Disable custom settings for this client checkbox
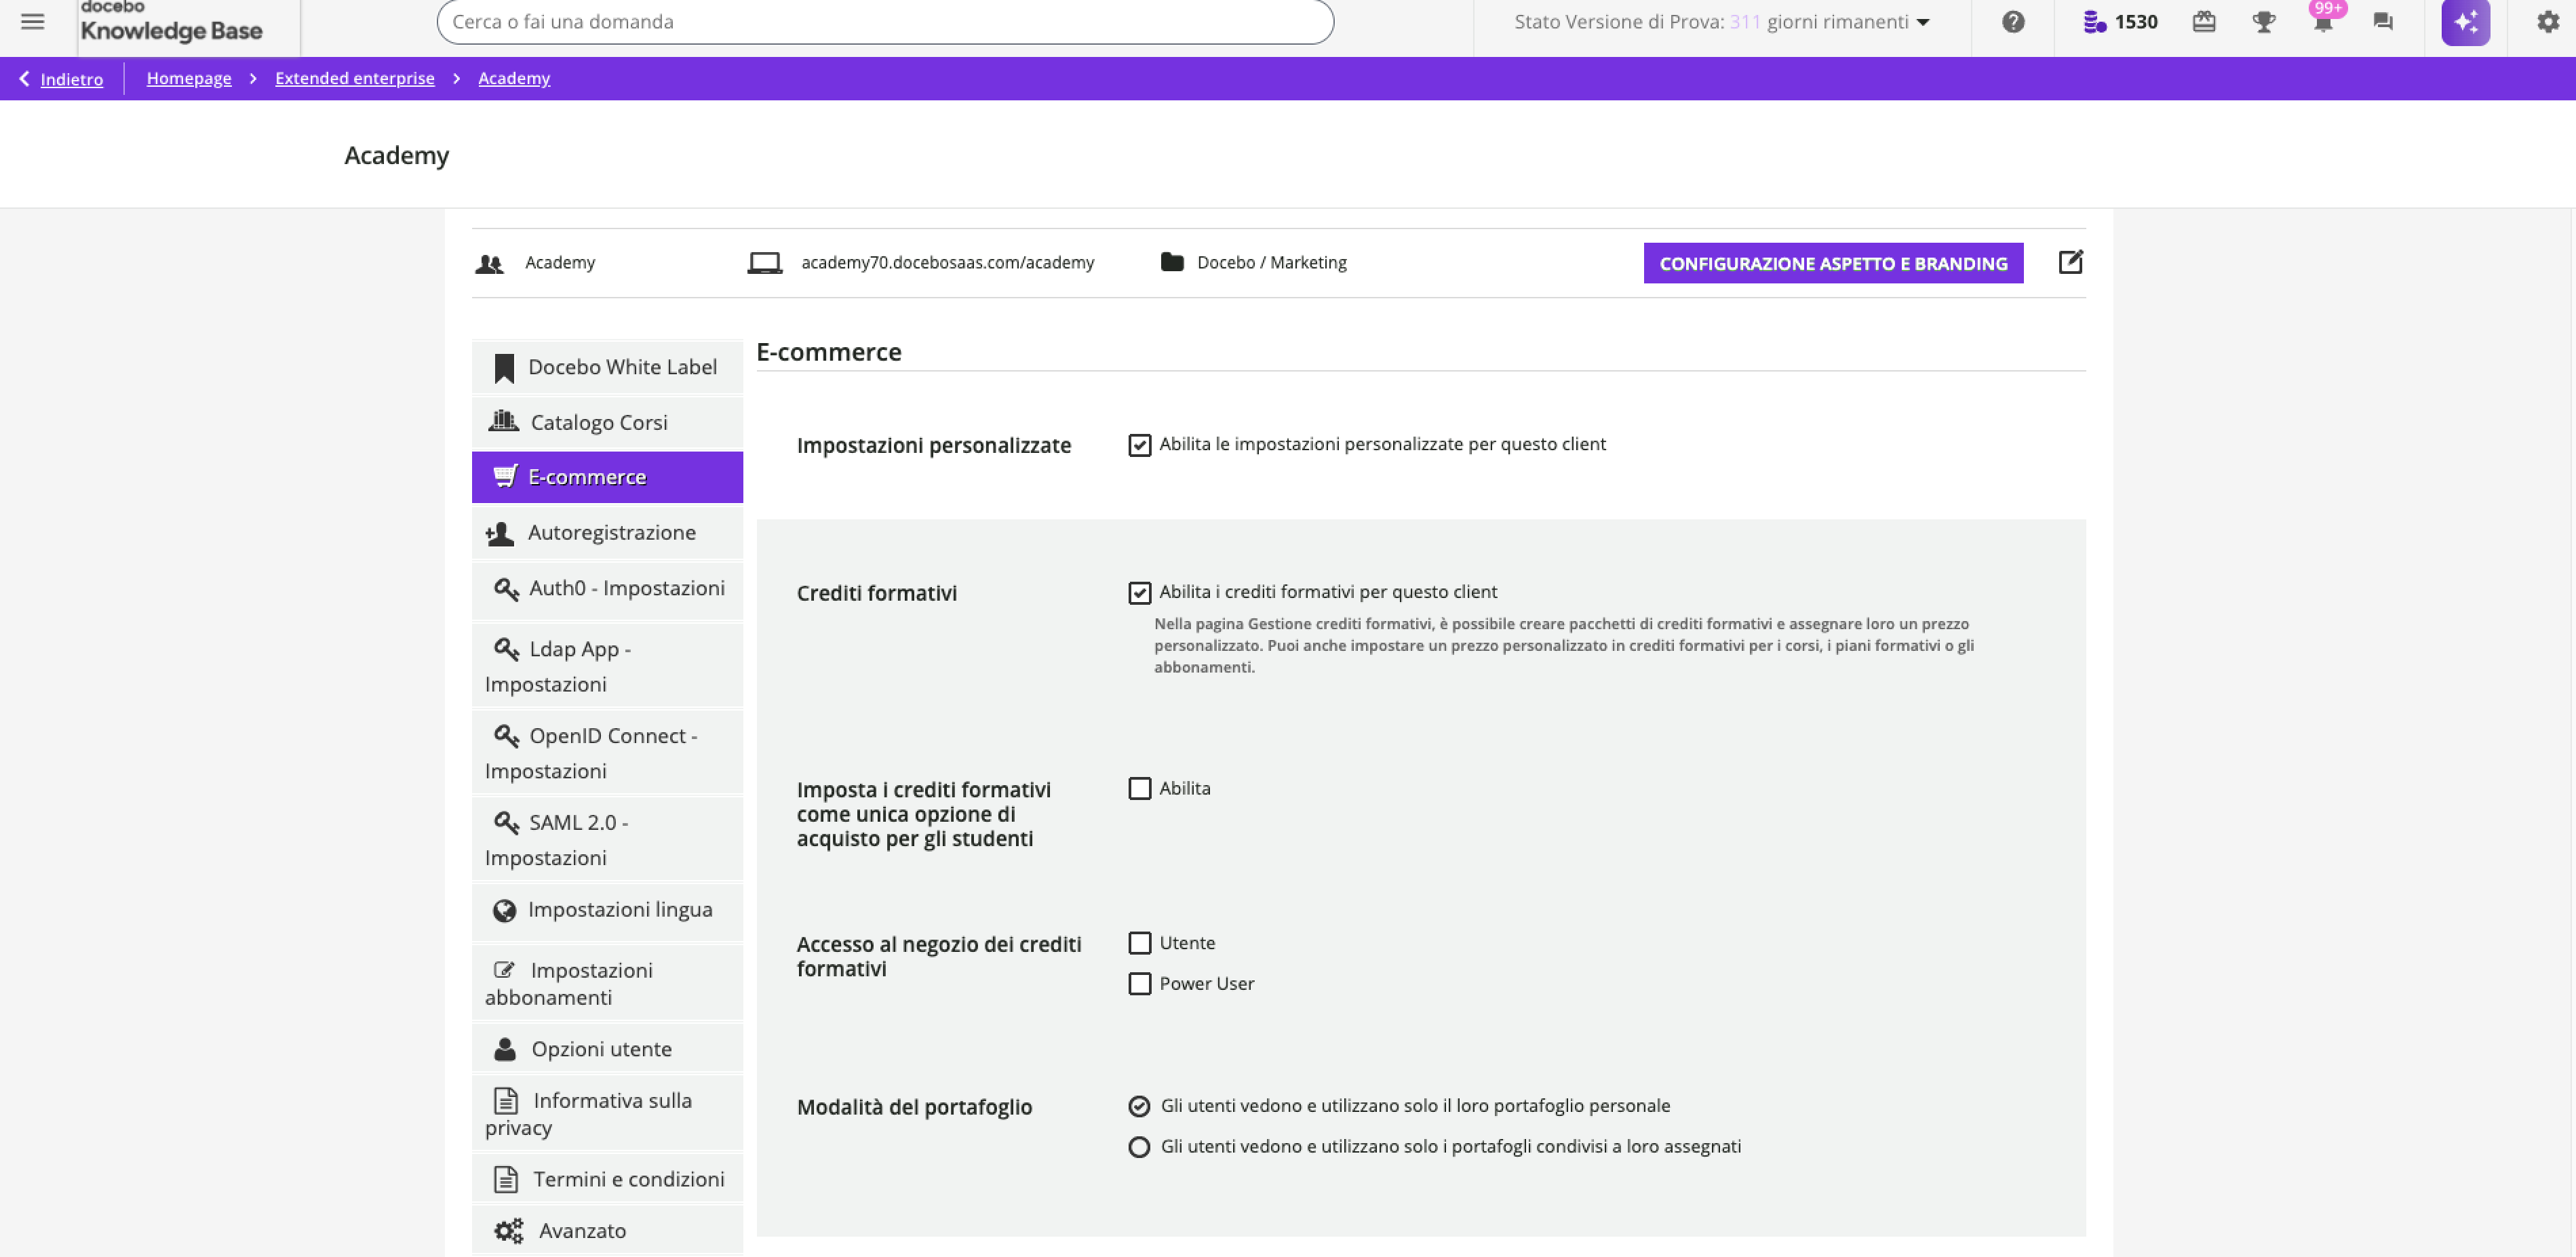Screen dimensions: 2576x1257 coord(1139,445)
